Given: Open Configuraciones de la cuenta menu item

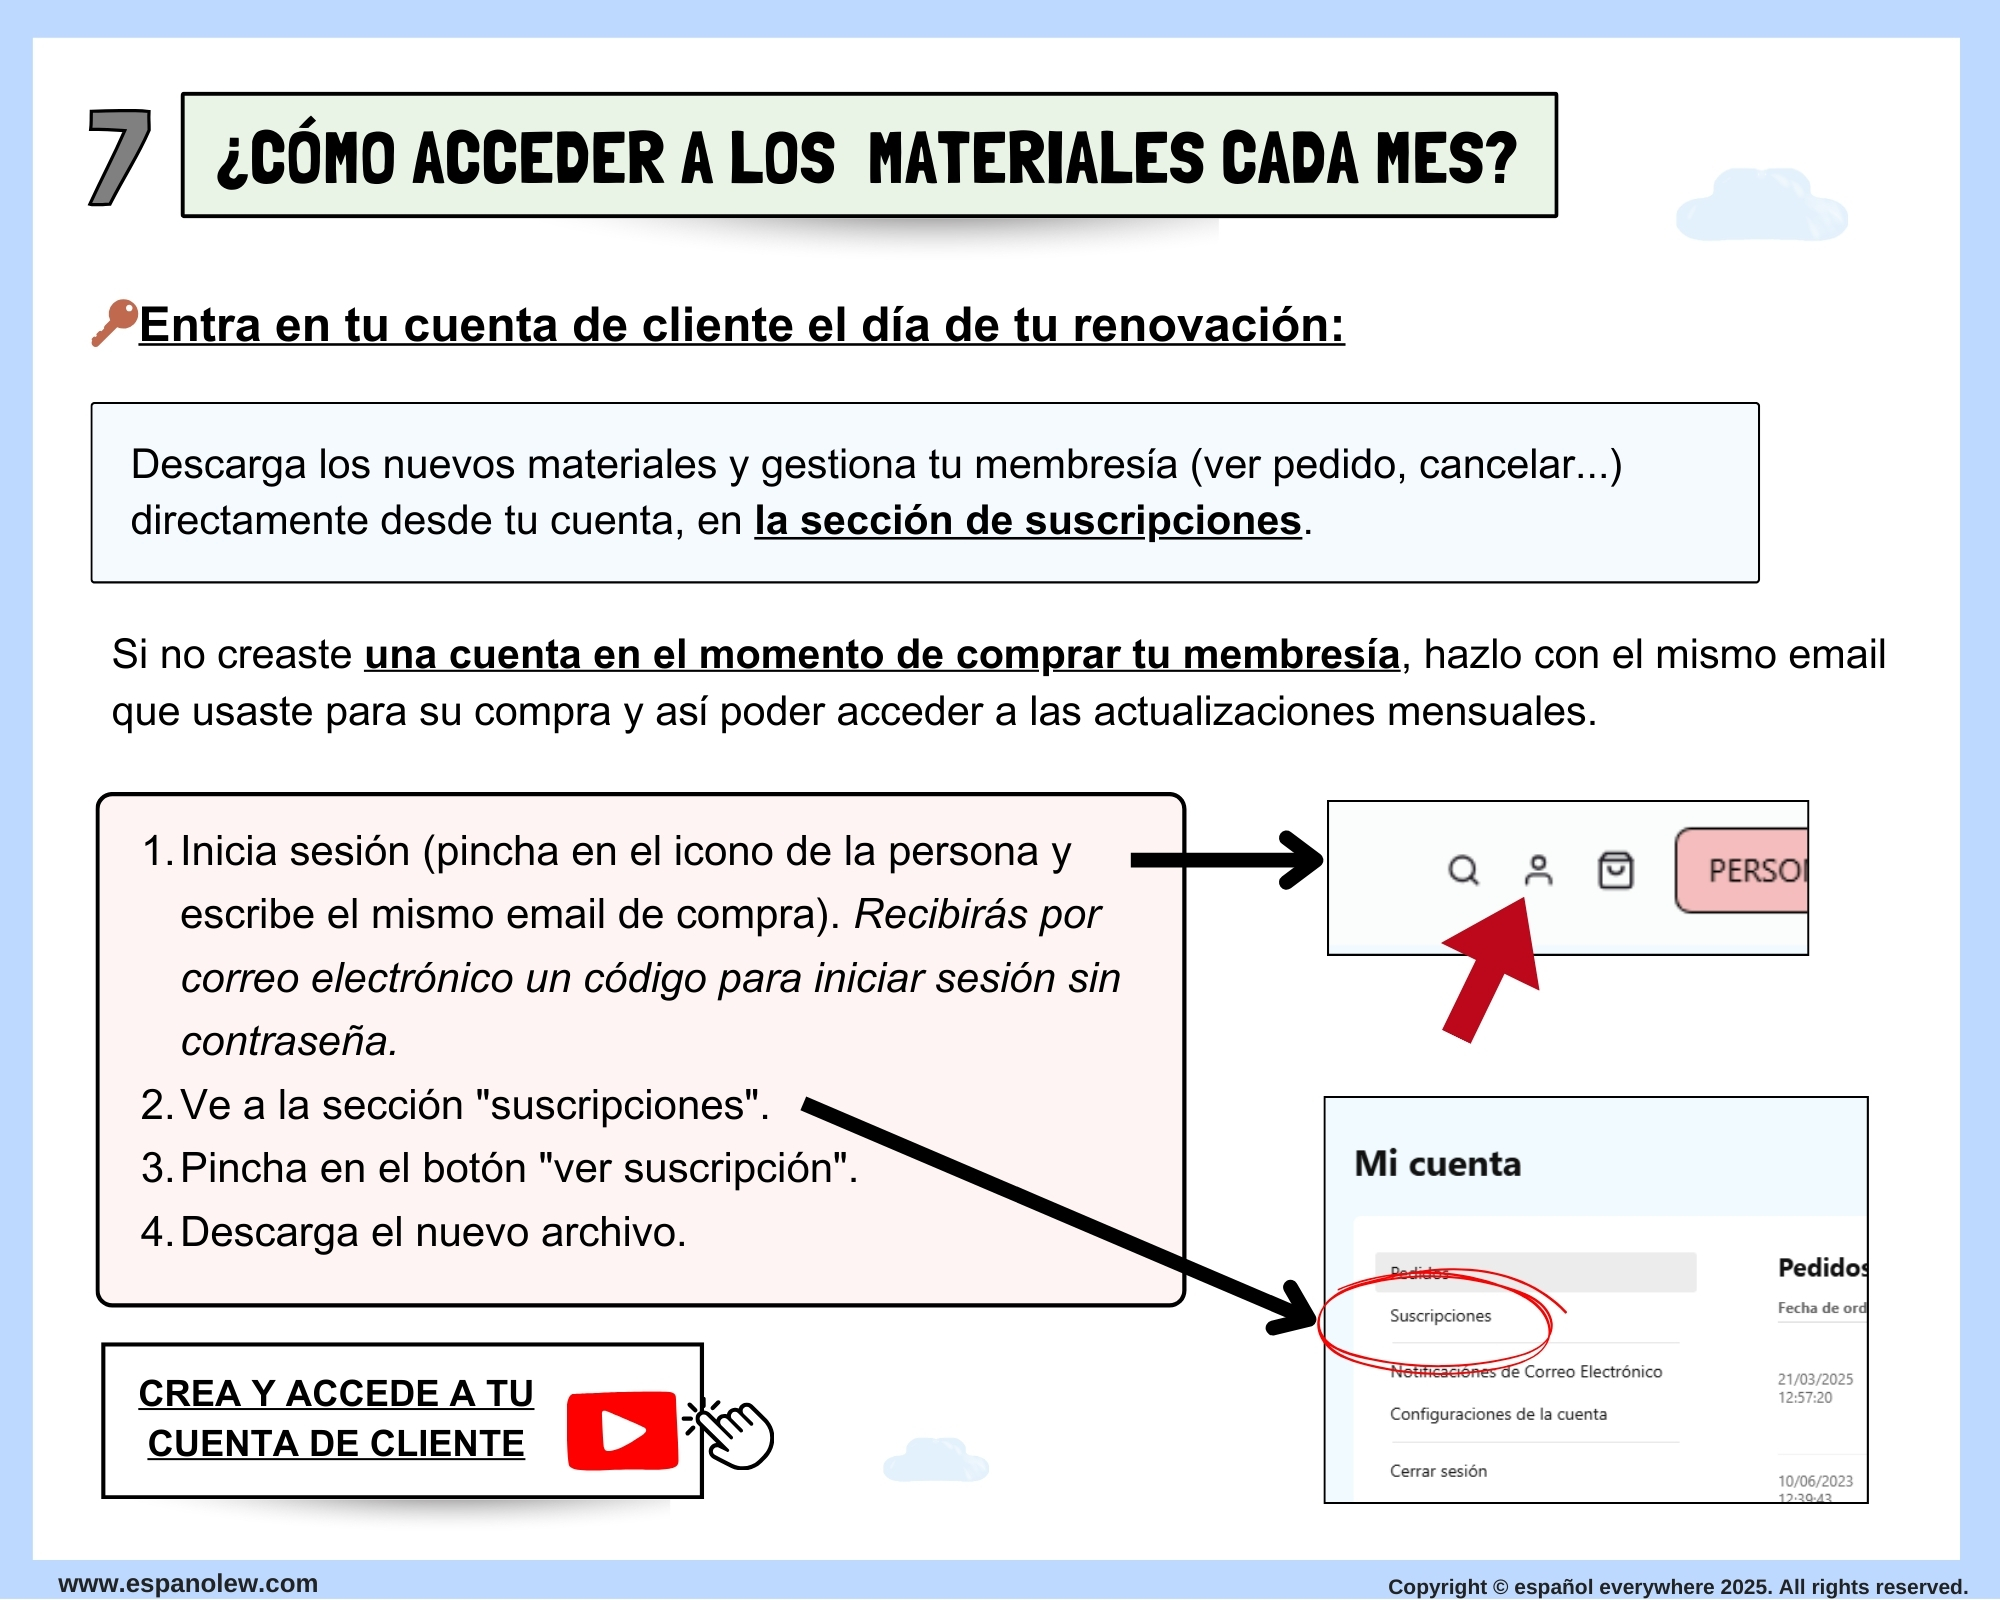Looking at the screenshot, I should coord(1498,1414).
